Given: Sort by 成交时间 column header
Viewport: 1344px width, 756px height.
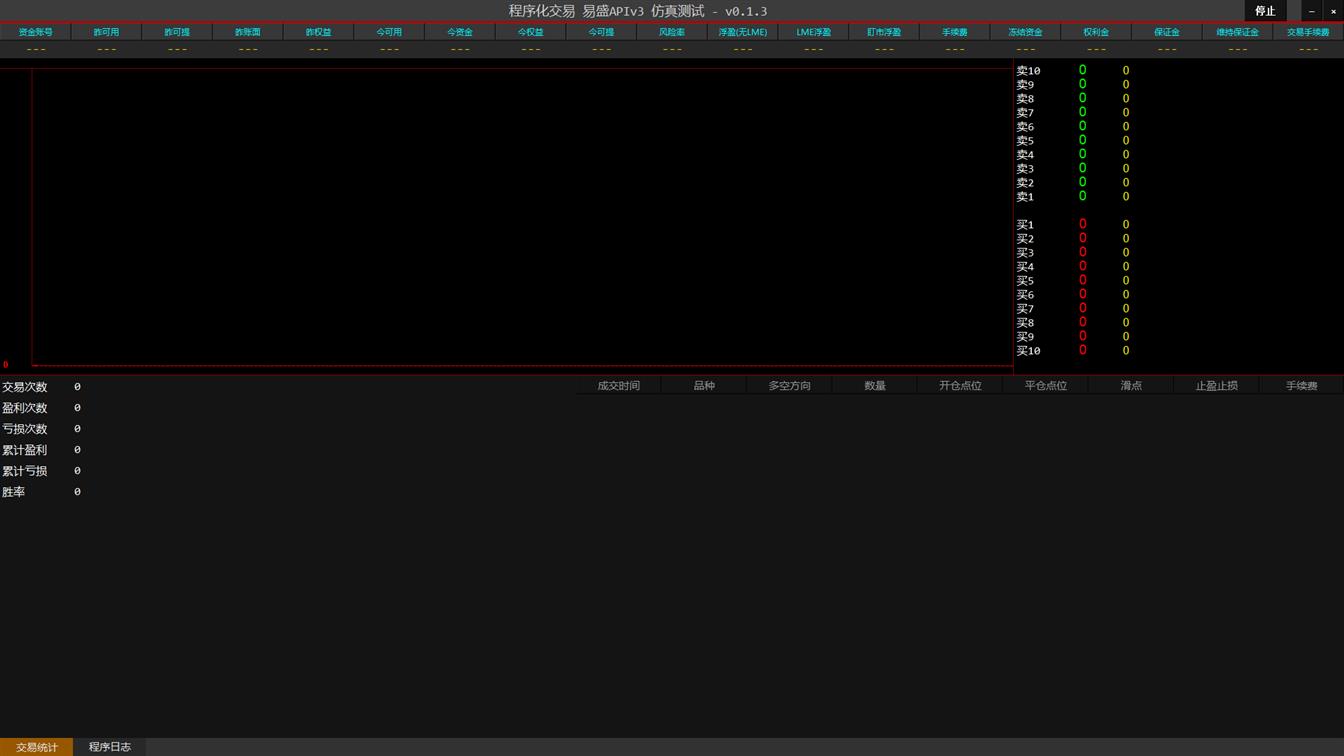Looking at the screenshot, I should (x=618, y=386).
